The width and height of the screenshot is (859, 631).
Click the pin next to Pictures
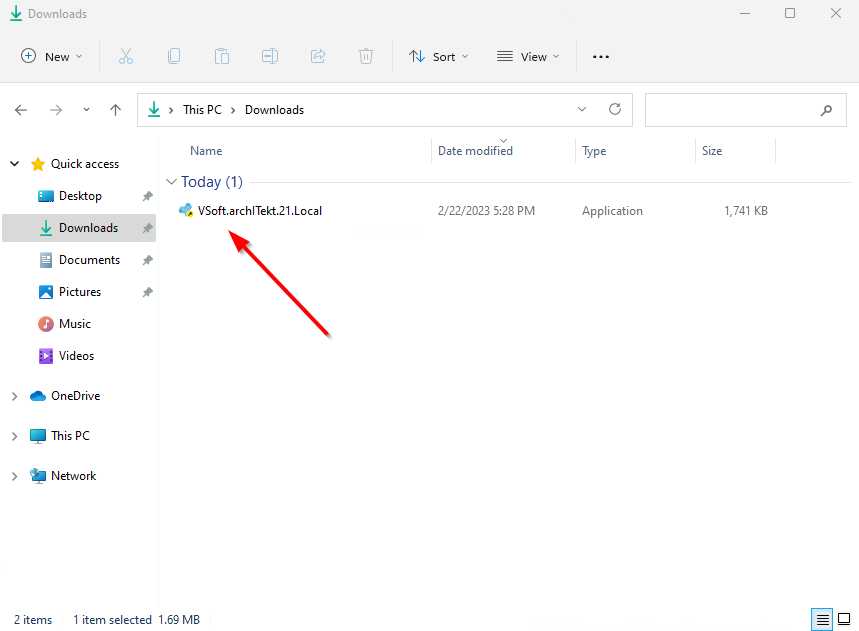point(147,292)
